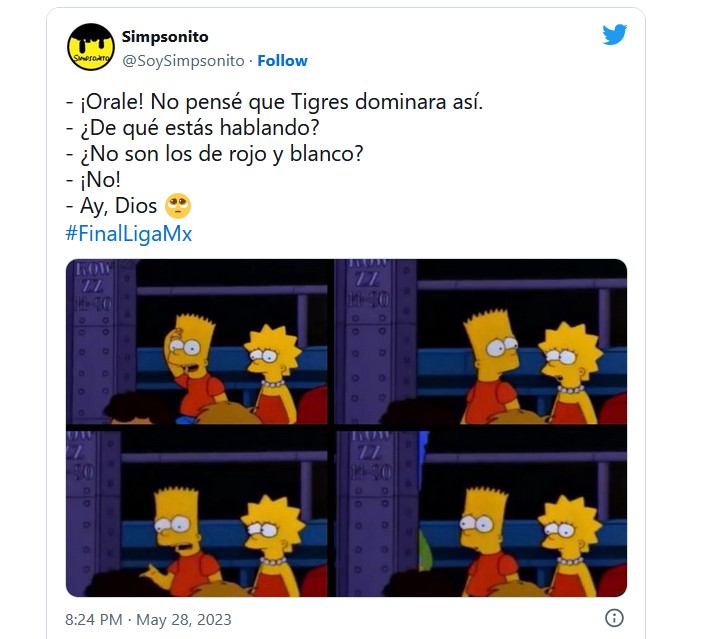Open the tweet info circle icon
The width and height of the screenshot is (712, 639).
[x=614, y=618]
